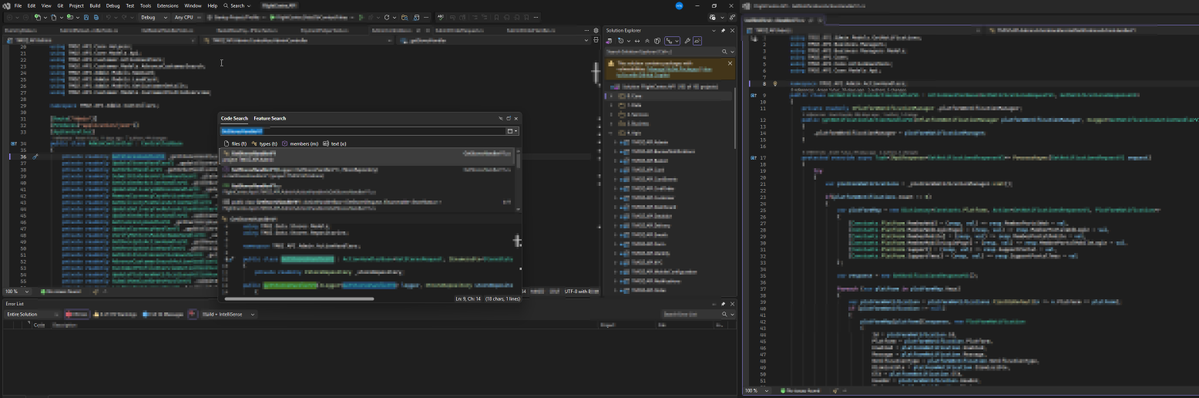Click the Error List filter icon
Viewport: 1199px width, 398px height.
[x=192, y=314]
